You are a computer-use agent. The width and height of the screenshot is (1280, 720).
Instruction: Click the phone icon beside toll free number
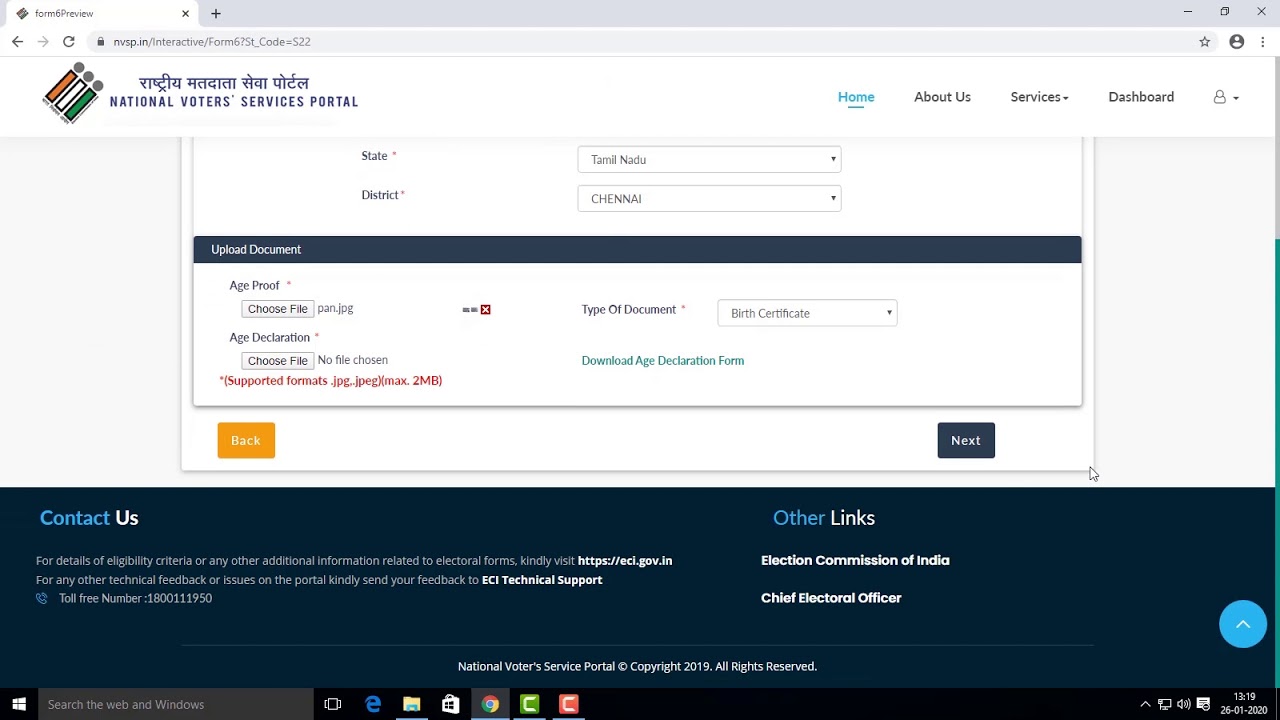pyautogui.click(x=42, y=598)
